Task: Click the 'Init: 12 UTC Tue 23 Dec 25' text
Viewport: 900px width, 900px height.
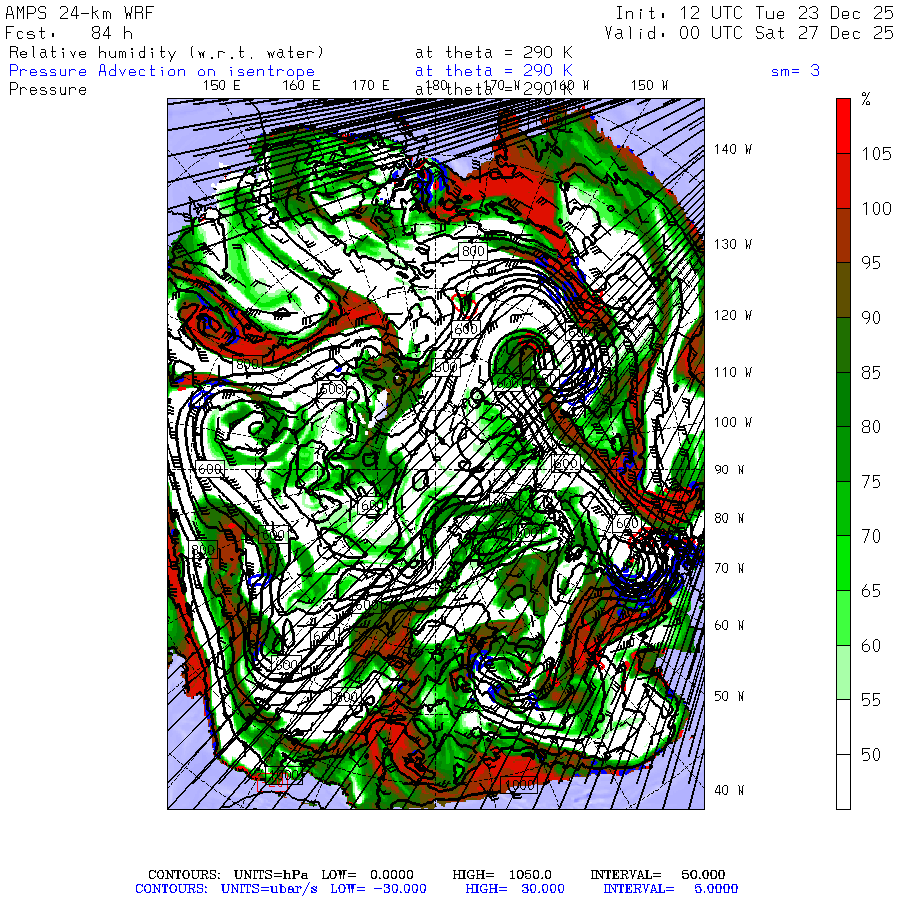Action: pos(754,13)
